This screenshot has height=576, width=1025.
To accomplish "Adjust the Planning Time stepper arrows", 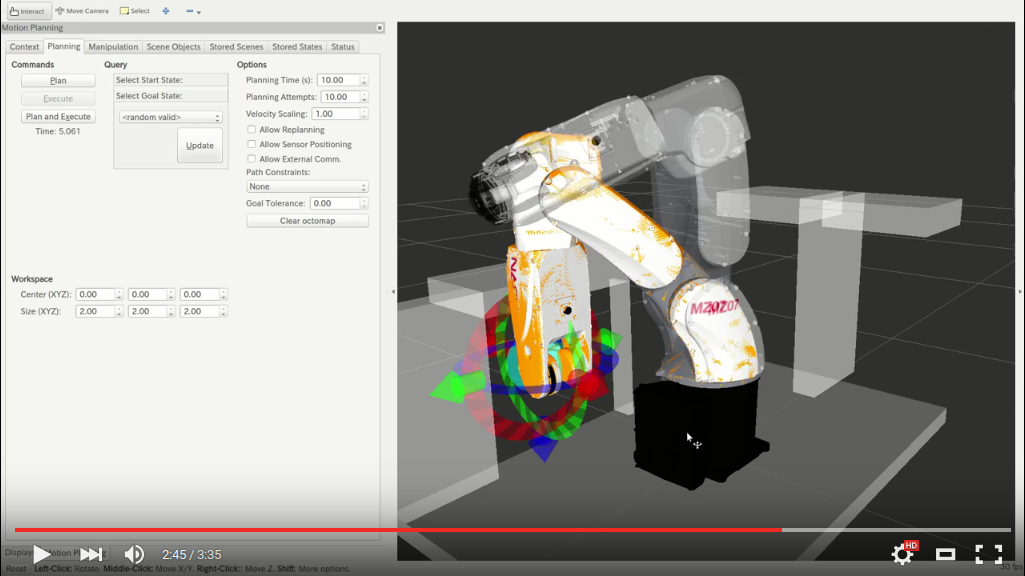I will coord(364,80).
